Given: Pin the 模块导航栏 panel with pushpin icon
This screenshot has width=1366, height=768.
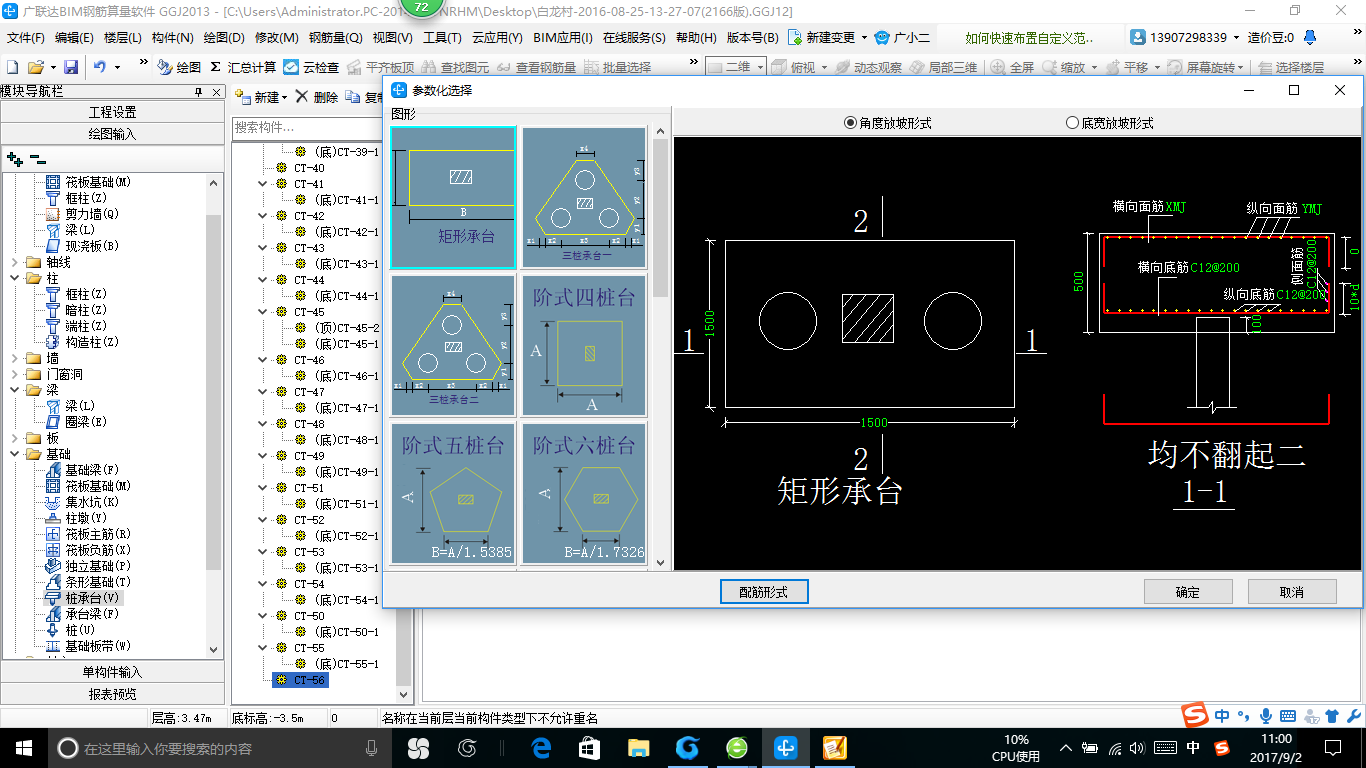Looking at the screenshot, I should coord(198,91).
